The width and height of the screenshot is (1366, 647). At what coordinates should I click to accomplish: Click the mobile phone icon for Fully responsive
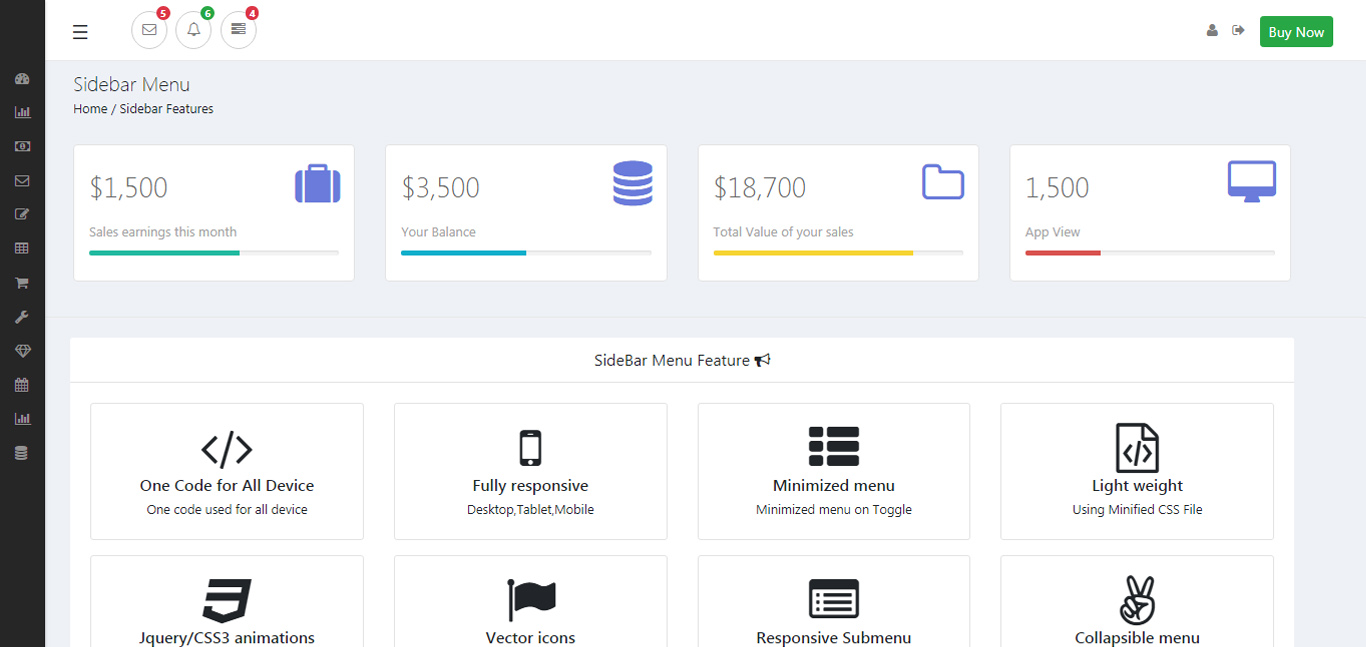(x=531, y=448)
